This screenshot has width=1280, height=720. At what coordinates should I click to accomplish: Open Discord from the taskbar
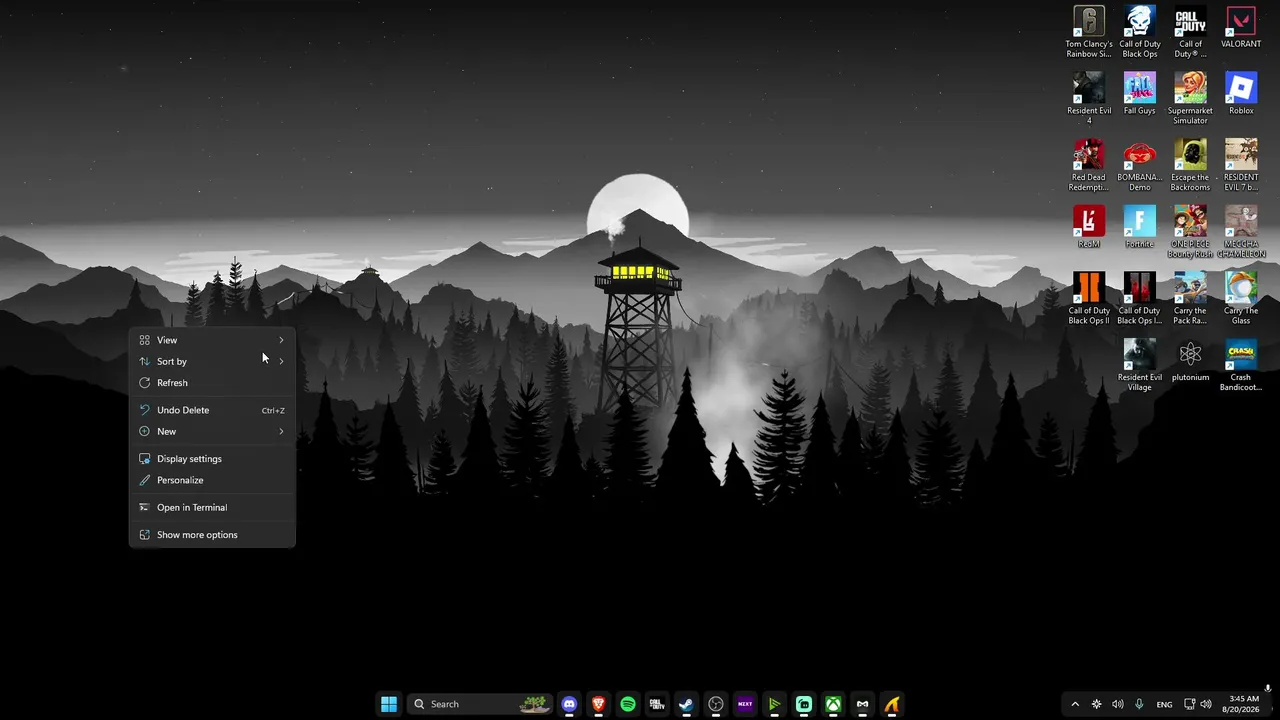tap(569, 704)
